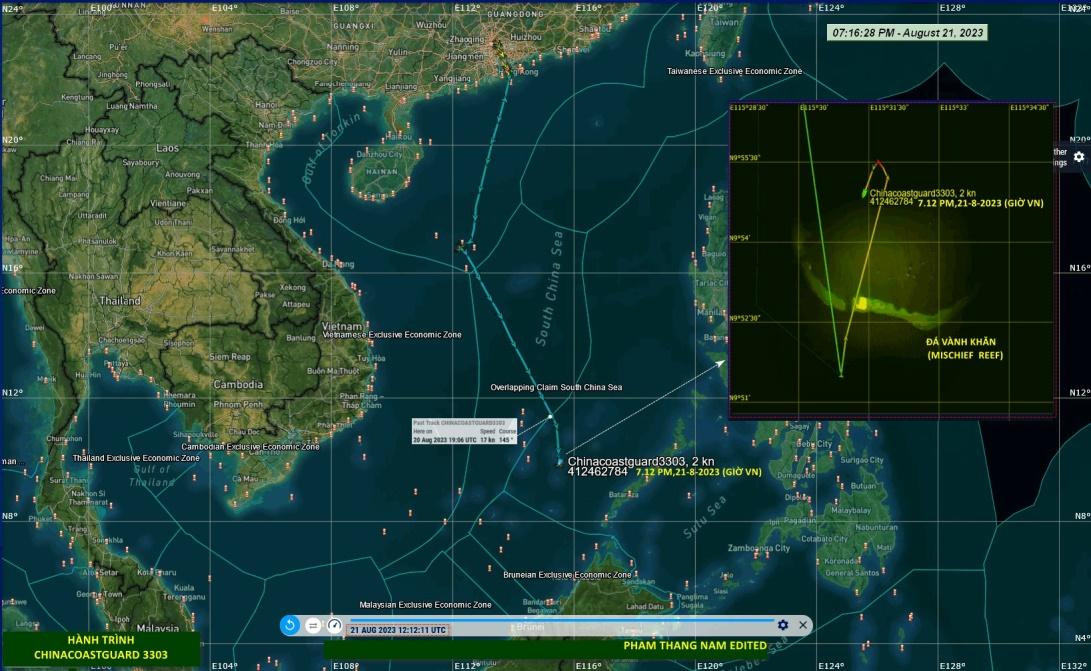
Task: Click the Chinacoastguard3303, 2 kn label on the main map
Action: tap(641, 461)
